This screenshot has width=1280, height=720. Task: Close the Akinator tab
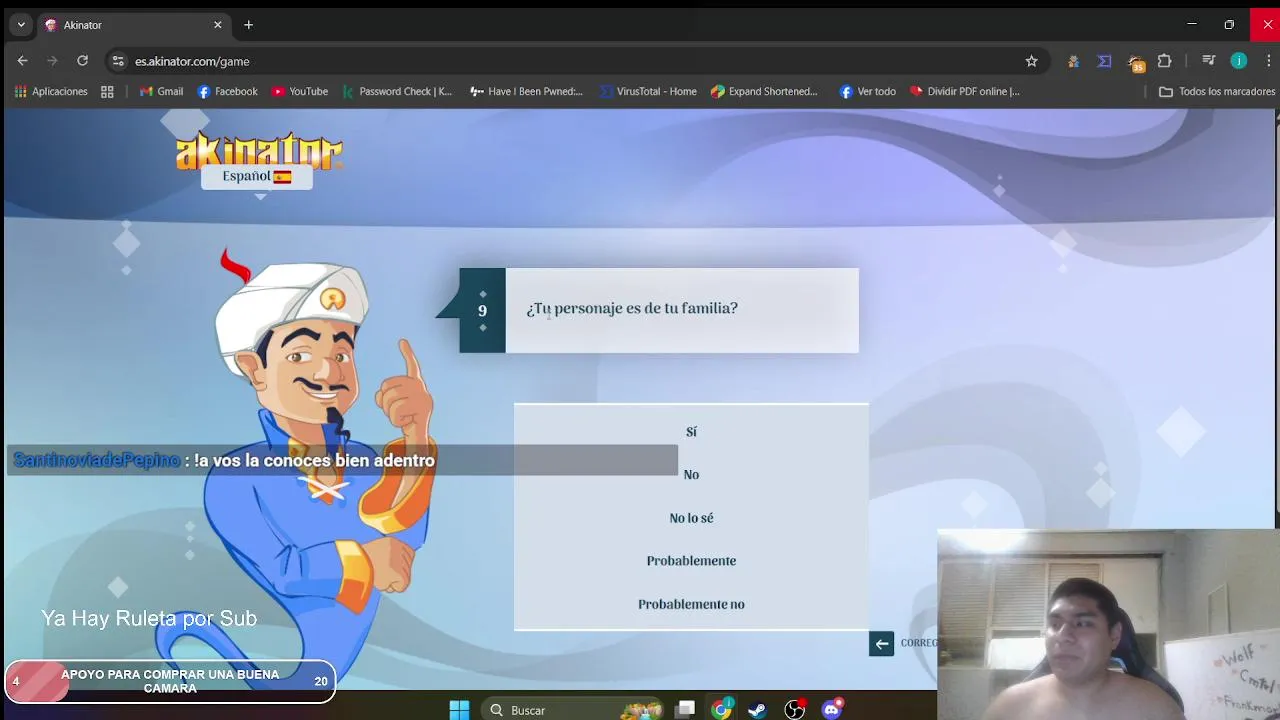[217, 25]
